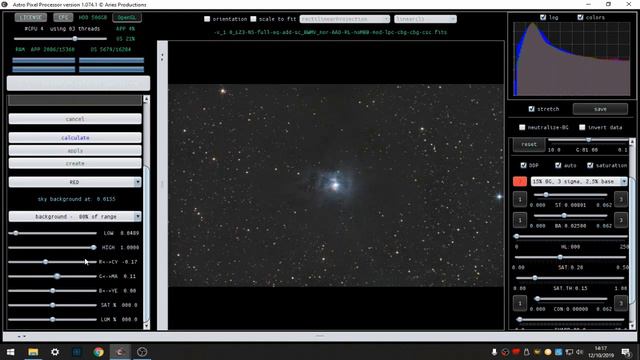Click the R<->CY slider handle
640x360 pixels.
[x=45, y=262]
